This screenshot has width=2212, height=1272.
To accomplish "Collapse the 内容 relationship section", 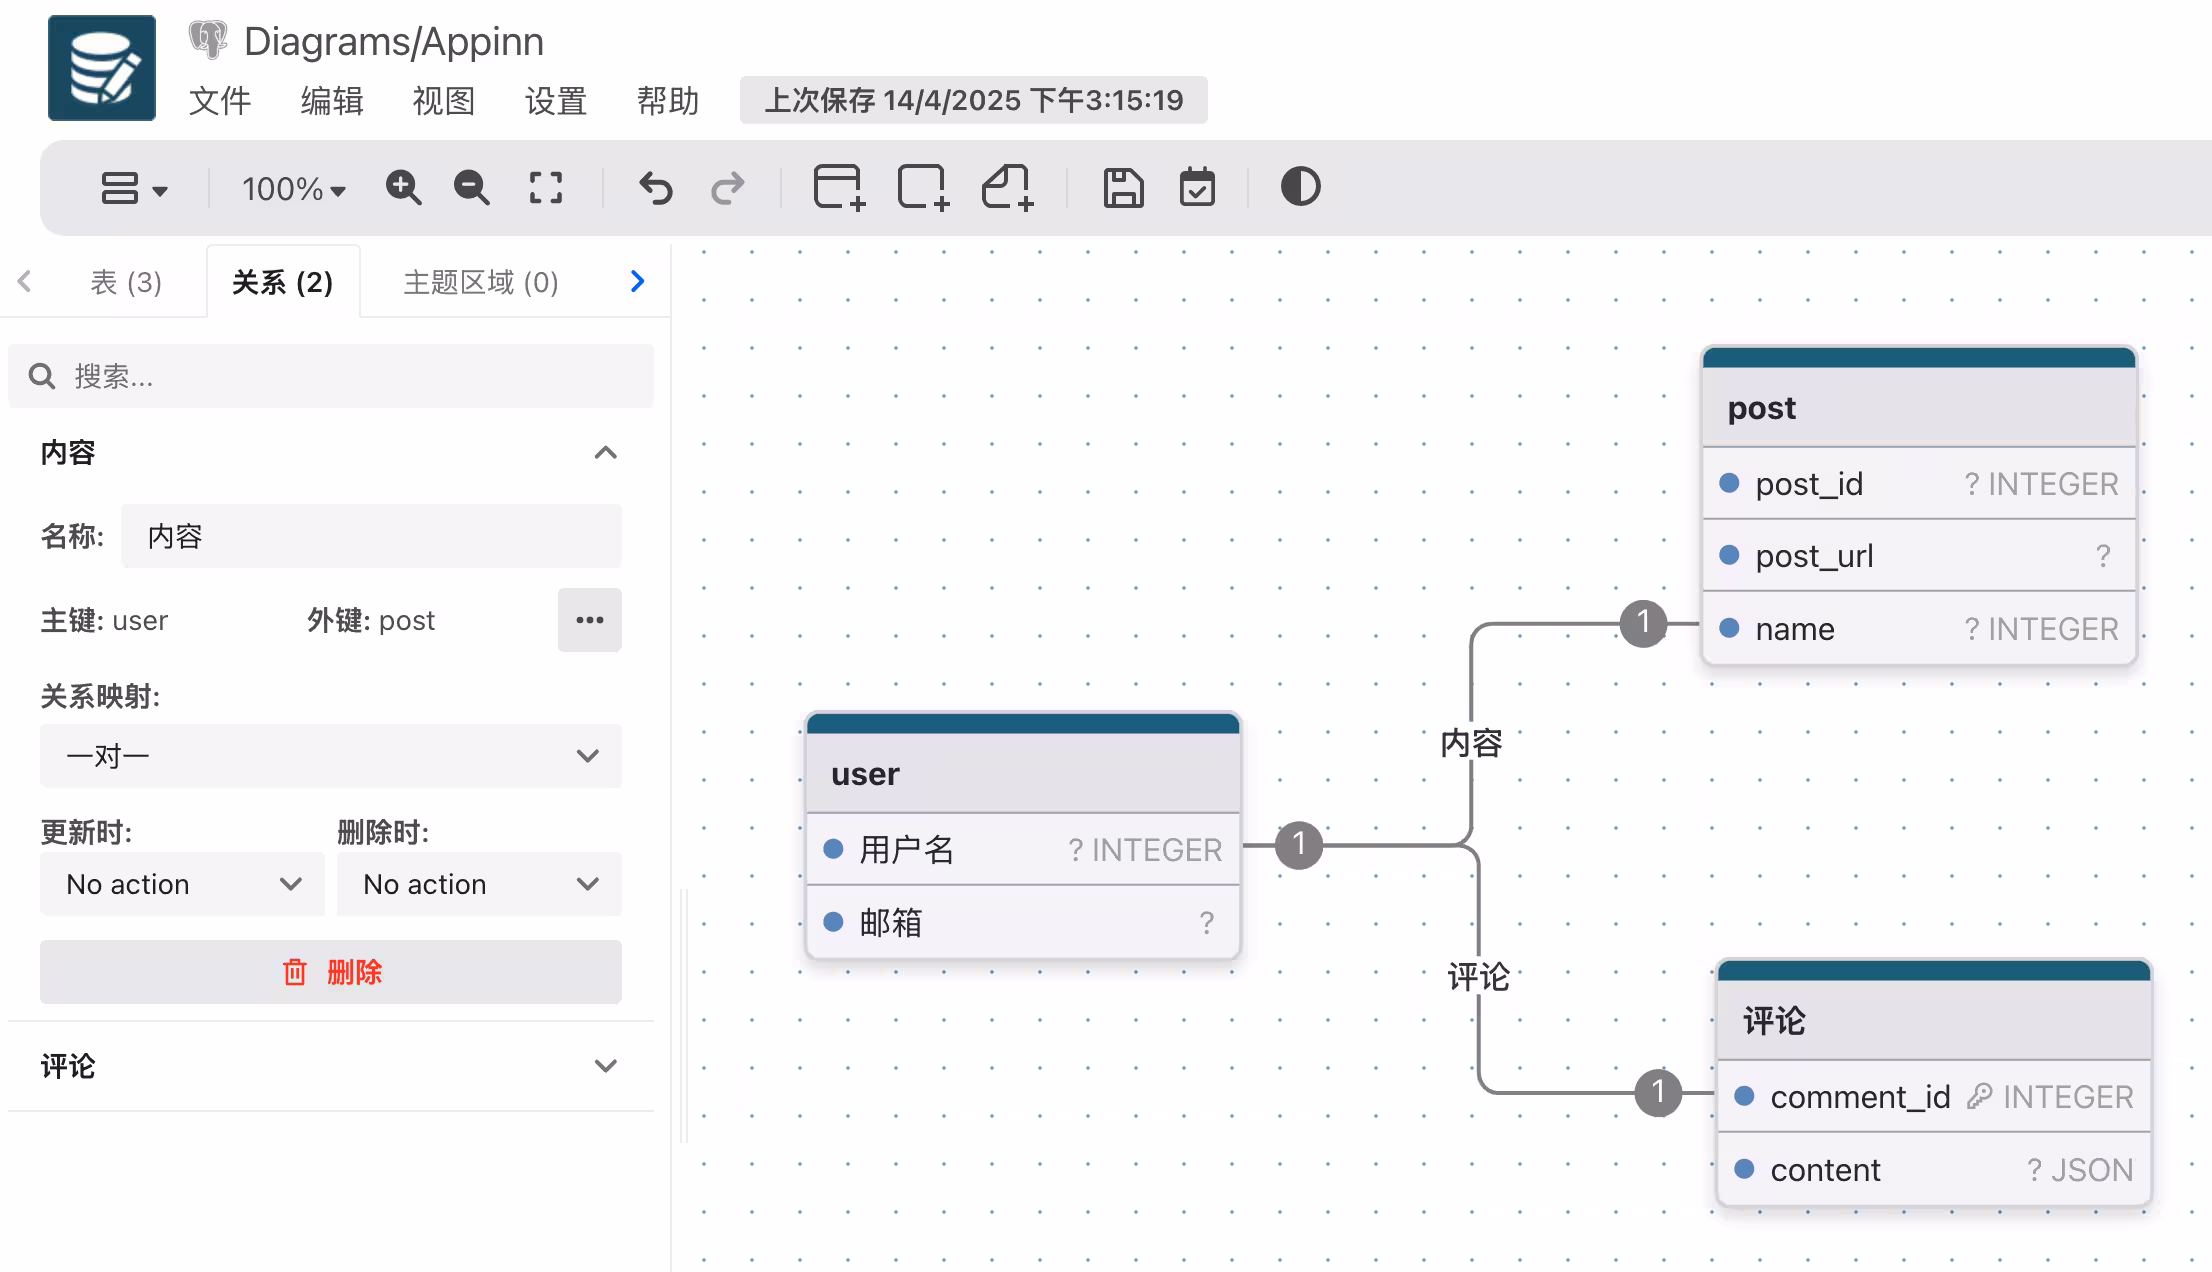I will (605, 453).
